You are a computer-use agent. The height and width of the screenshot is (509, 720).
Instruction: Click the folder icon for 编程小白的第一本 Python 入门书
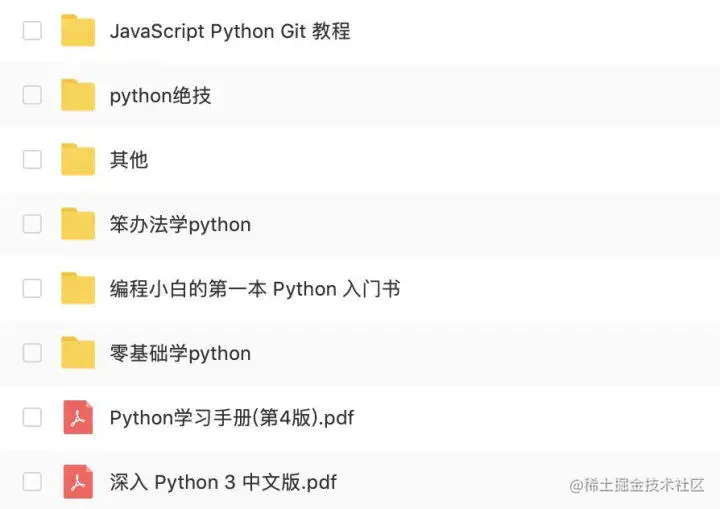pyautogui.click(x=78, y=289)
